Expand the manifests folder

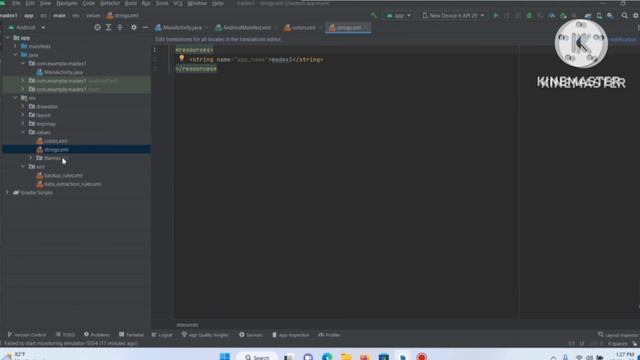pyautogui.click(x=15, y=46)
